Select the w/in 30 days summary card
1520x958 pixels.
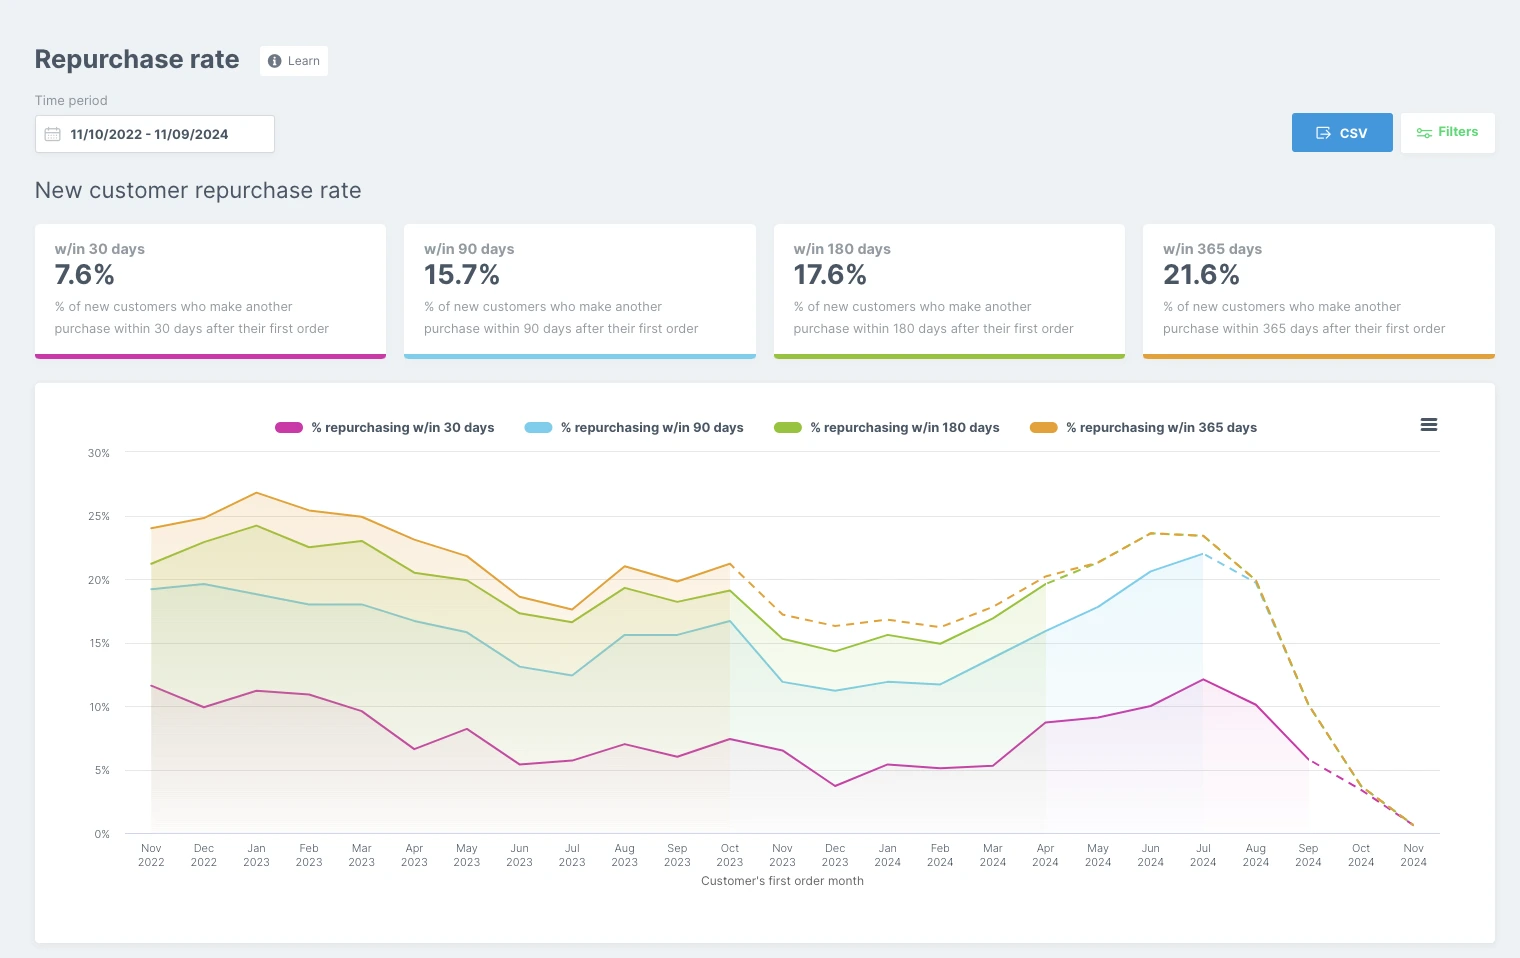[x=210, y=291]
